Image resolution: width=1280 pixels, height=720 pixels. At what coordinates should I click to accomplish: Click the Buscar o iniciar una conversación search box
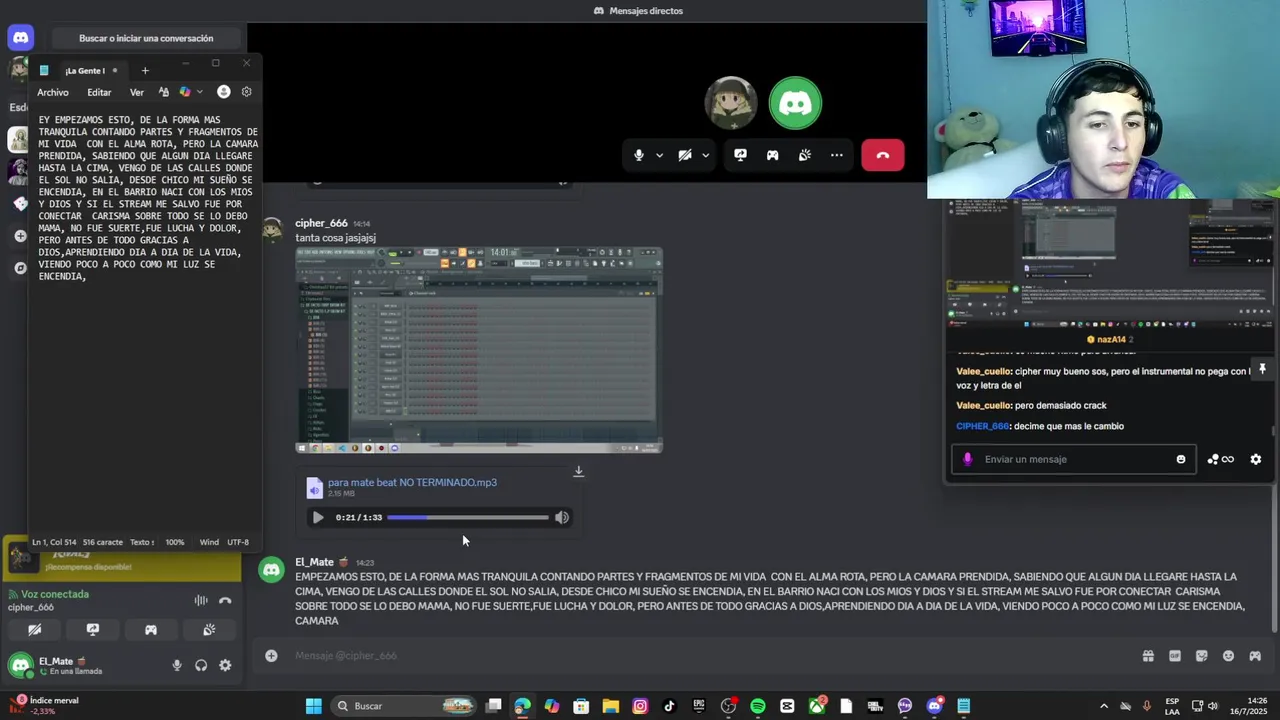tap(146, 38)
